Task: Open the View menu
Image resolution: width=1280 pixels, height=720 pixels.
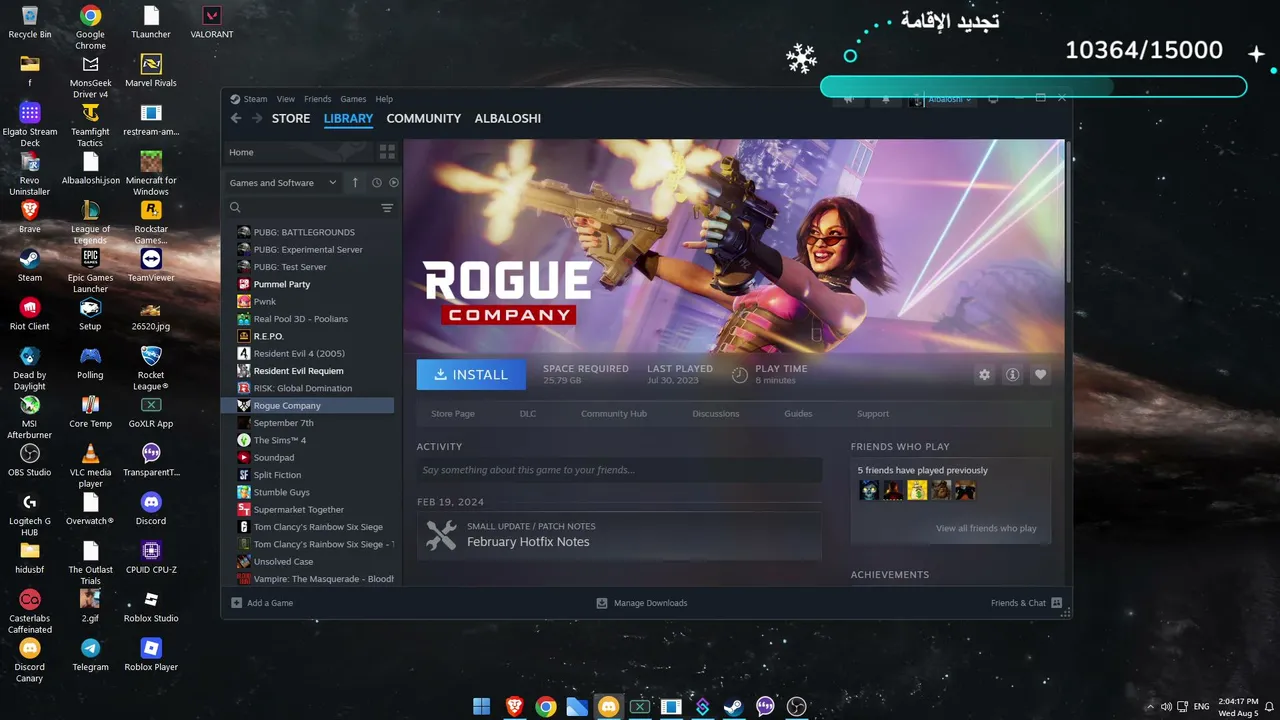Action: pos(286,99)
